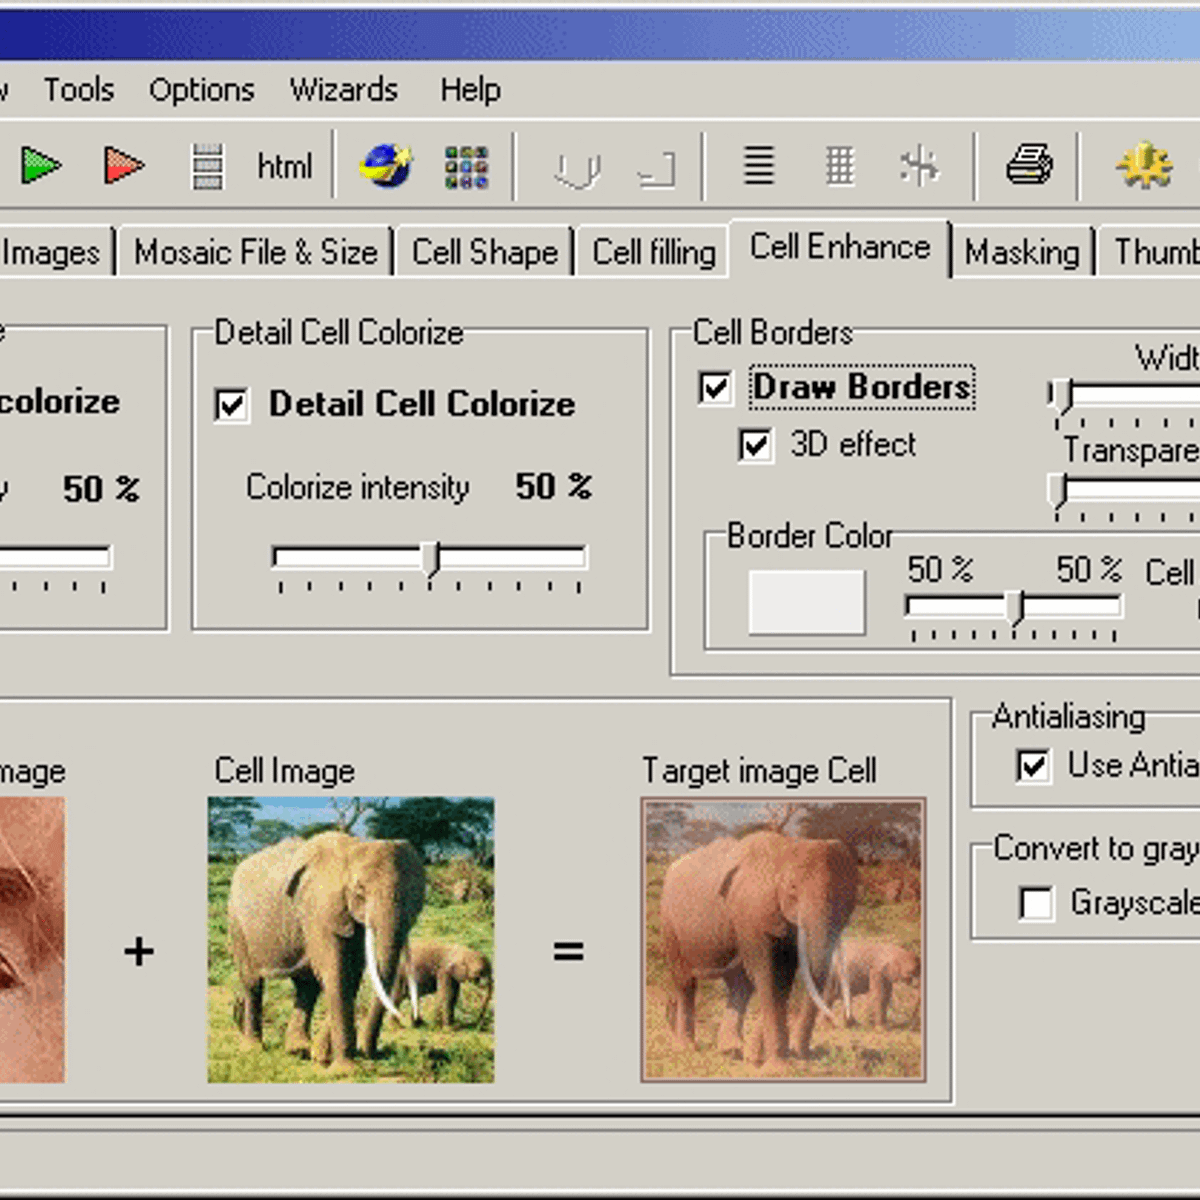Switch to the Cell Enhance tab
This screenshot has width=1200, height=1200.
tap(841, 248)
